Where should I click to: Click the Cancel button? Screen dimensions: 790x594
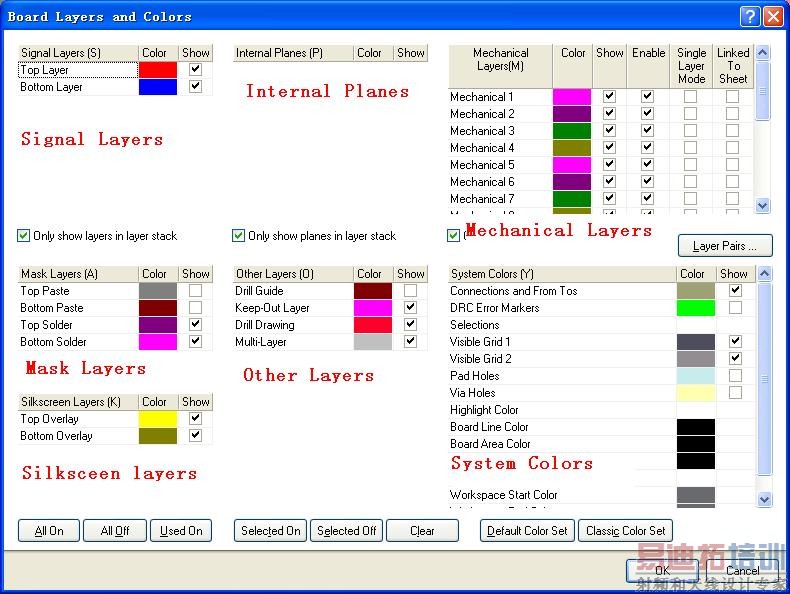743,570
